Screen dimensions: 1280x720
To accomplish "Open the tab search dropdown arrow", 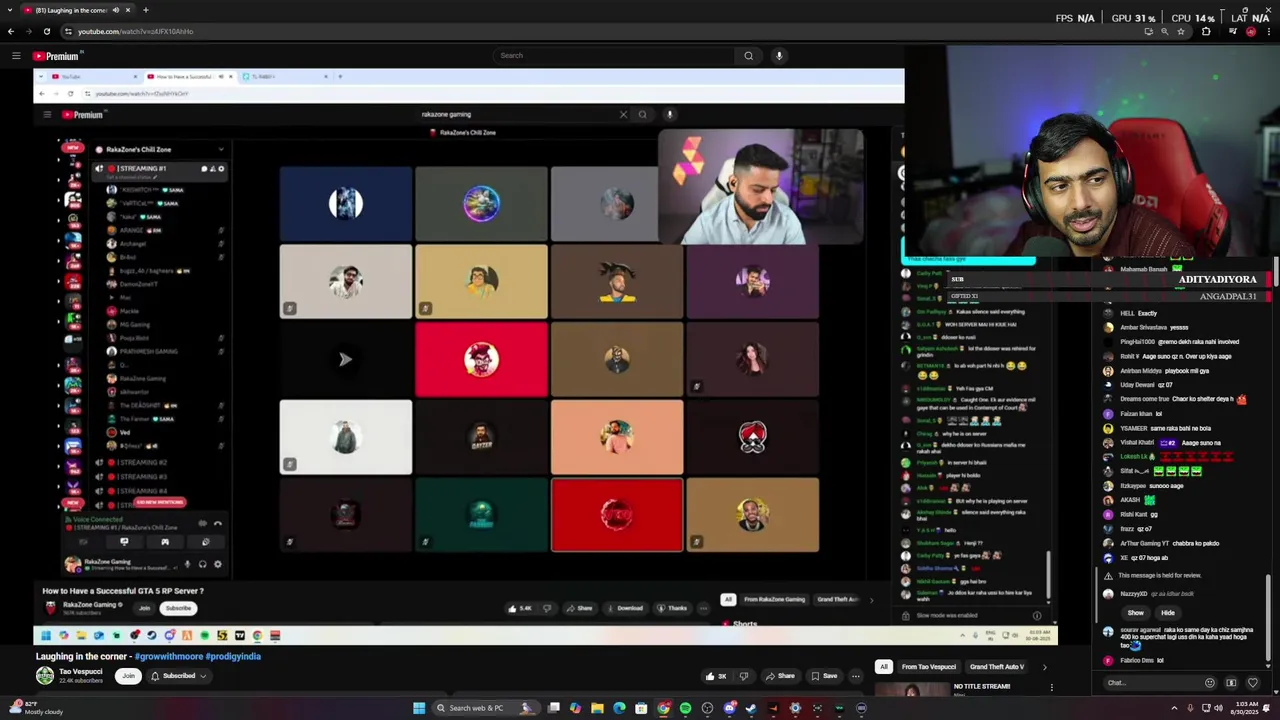I will (x=9, y=10).
